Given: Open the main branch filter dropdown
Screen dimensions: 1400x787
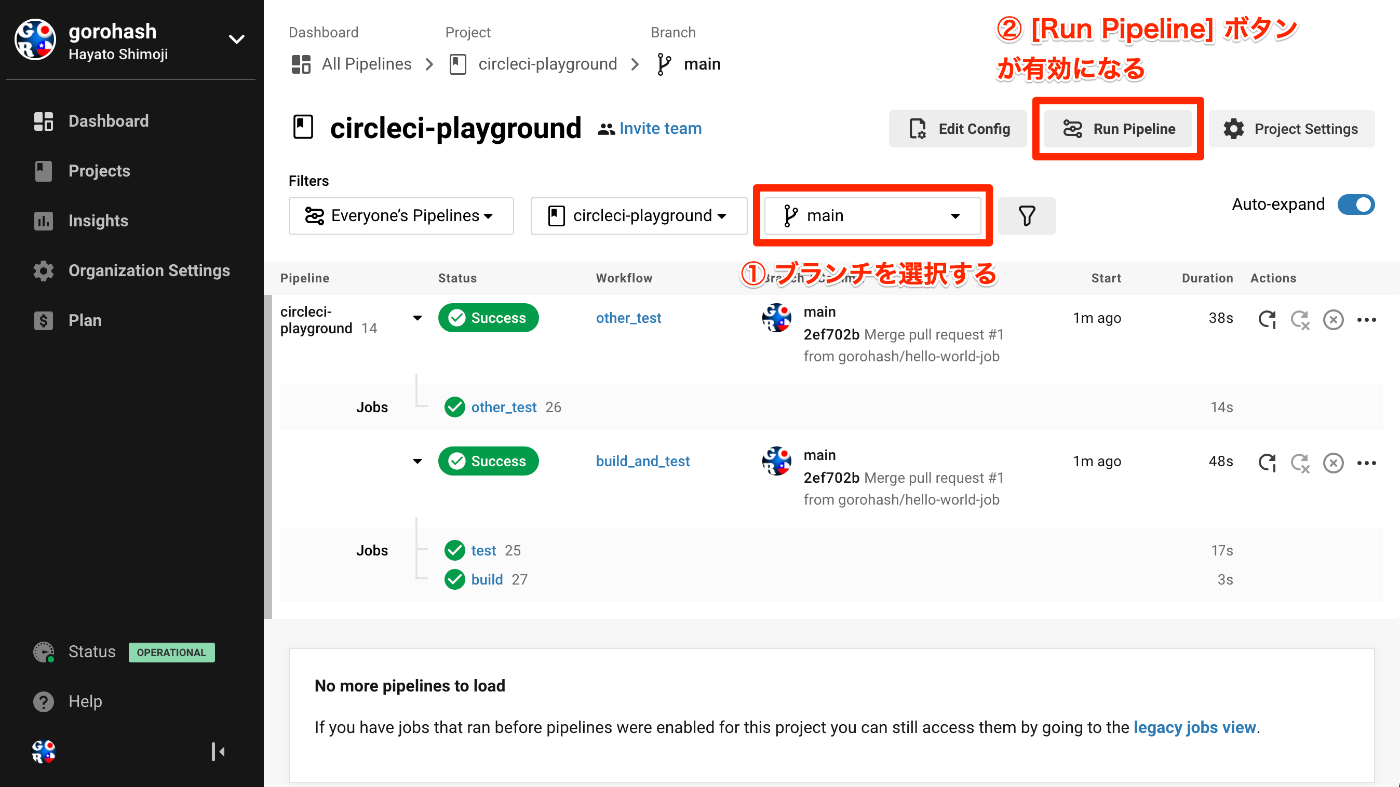Looking at the screenshot, I should point(872,216).
